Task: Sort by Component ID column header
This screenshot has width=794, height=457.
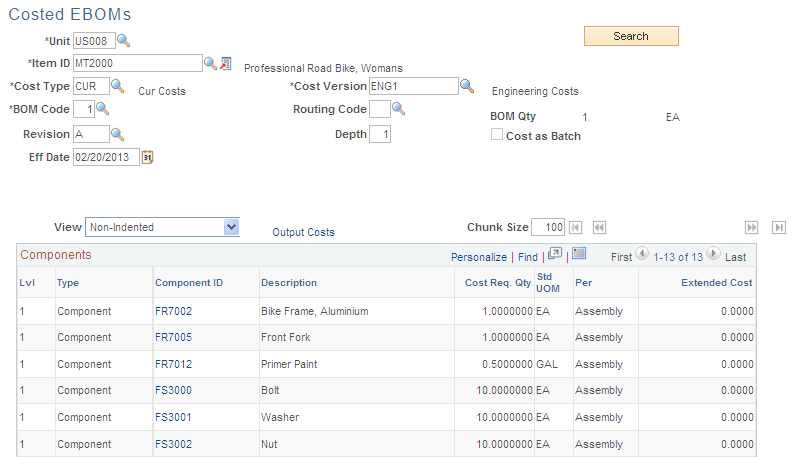Action: click(189, 283)
